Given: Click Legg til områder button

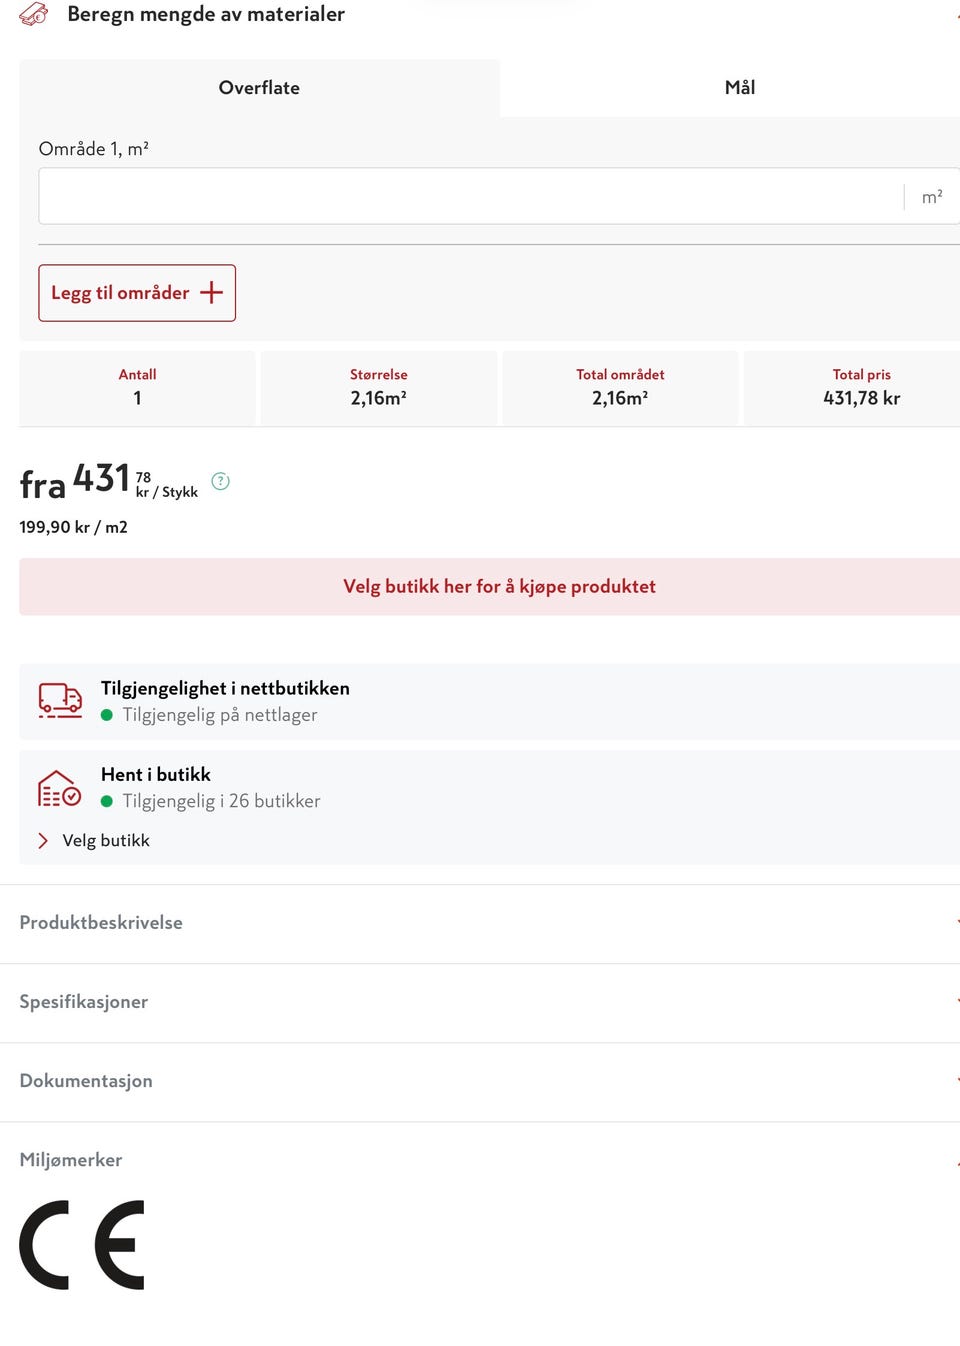Looking at the screenshot, I should (137, 293).
